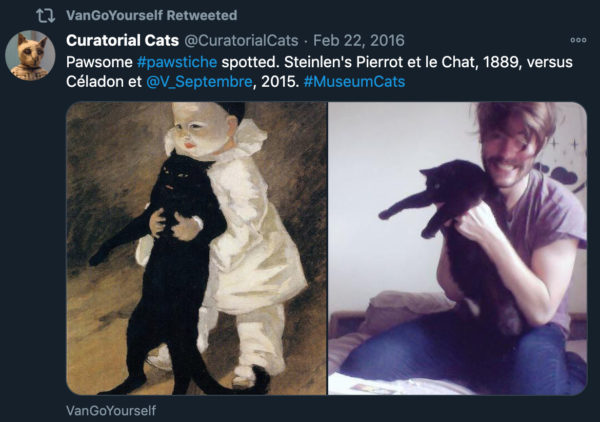Image resolution: width=600 pixels, height=422 pixels.
Task: Open the Feb 22, 2016 timestamp
Action: [x=359, y=40]
